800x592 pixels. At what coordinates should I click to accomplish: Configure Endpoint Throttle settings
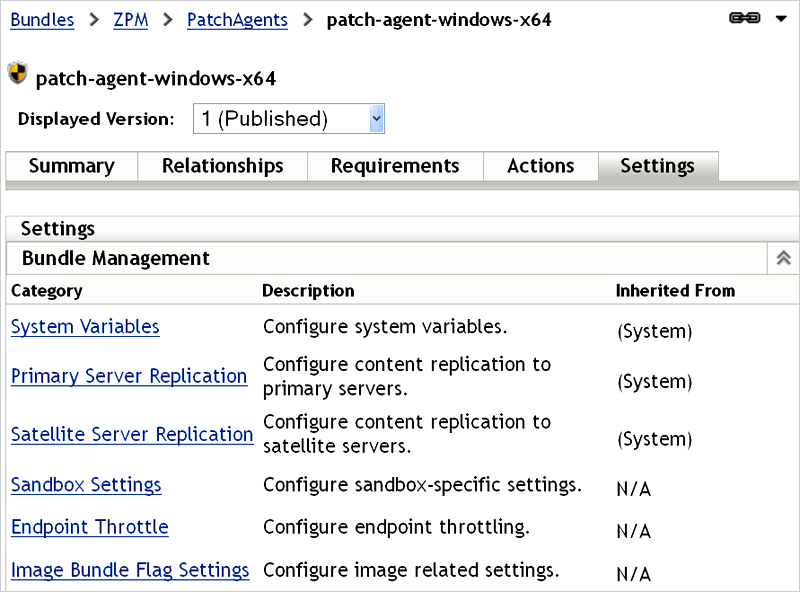coord(90,527)
